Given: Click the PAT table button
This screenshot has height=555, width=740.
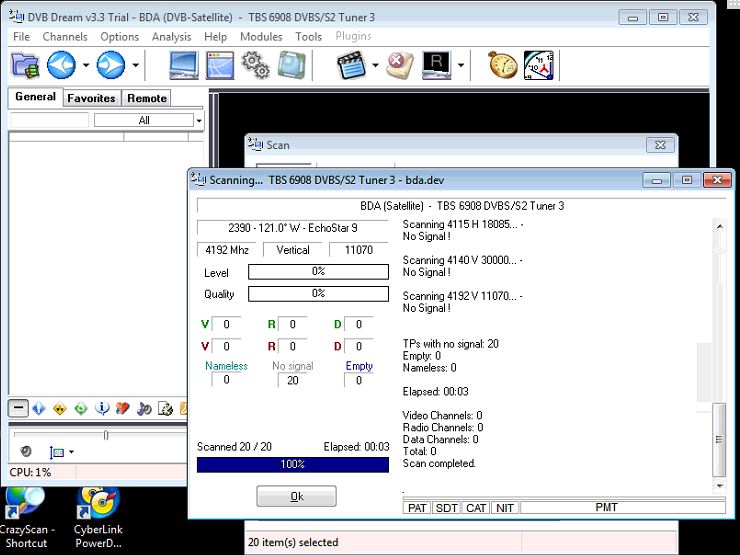Looking at the screenshot, I should [417, 508].
